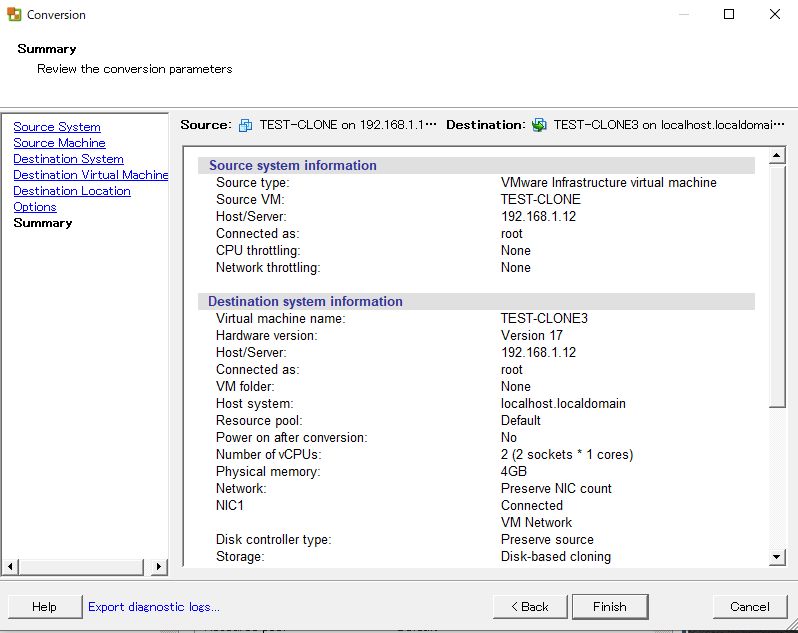Click the summary scrollbar up arrow
798x633 pixels.
point(777,155)
